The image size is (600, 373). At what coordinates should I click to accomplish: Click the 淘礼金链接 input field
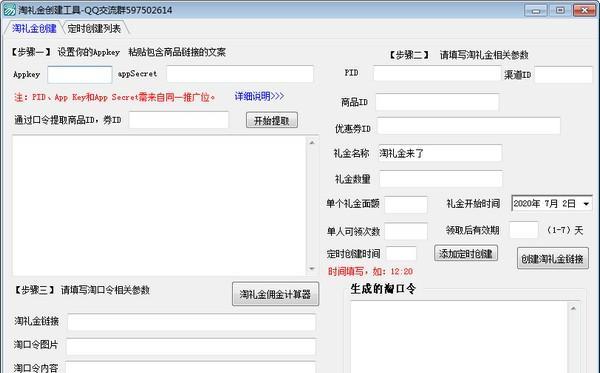tap(192, 322)
